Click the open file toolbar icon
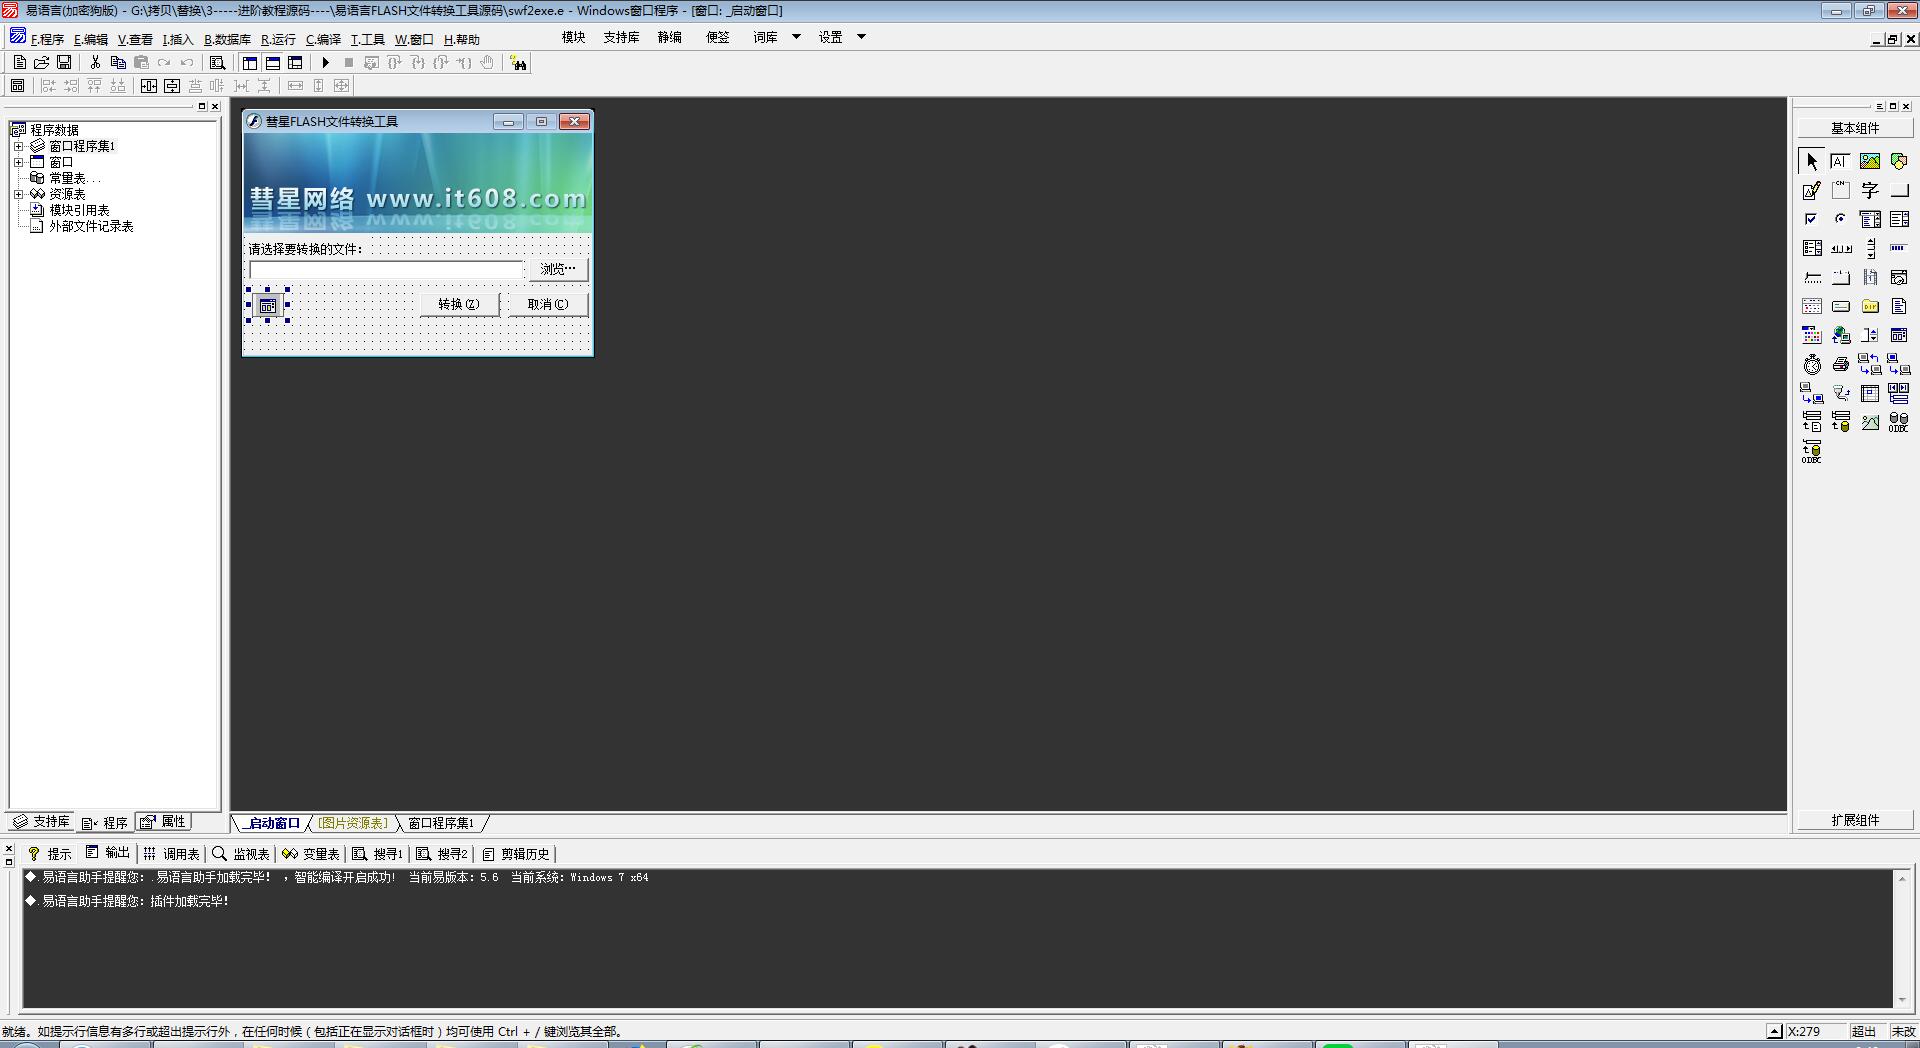 42,62
